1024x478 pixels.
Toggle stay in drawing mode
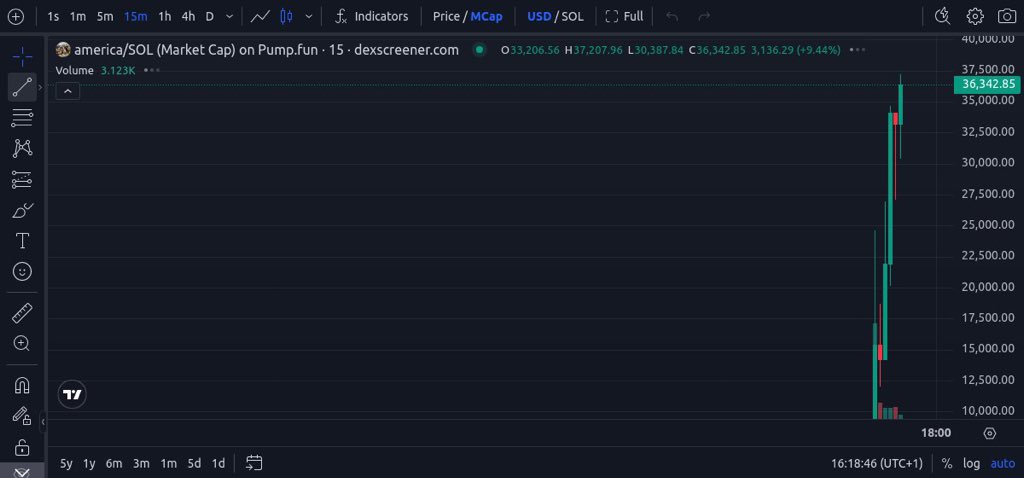[22, 416]
